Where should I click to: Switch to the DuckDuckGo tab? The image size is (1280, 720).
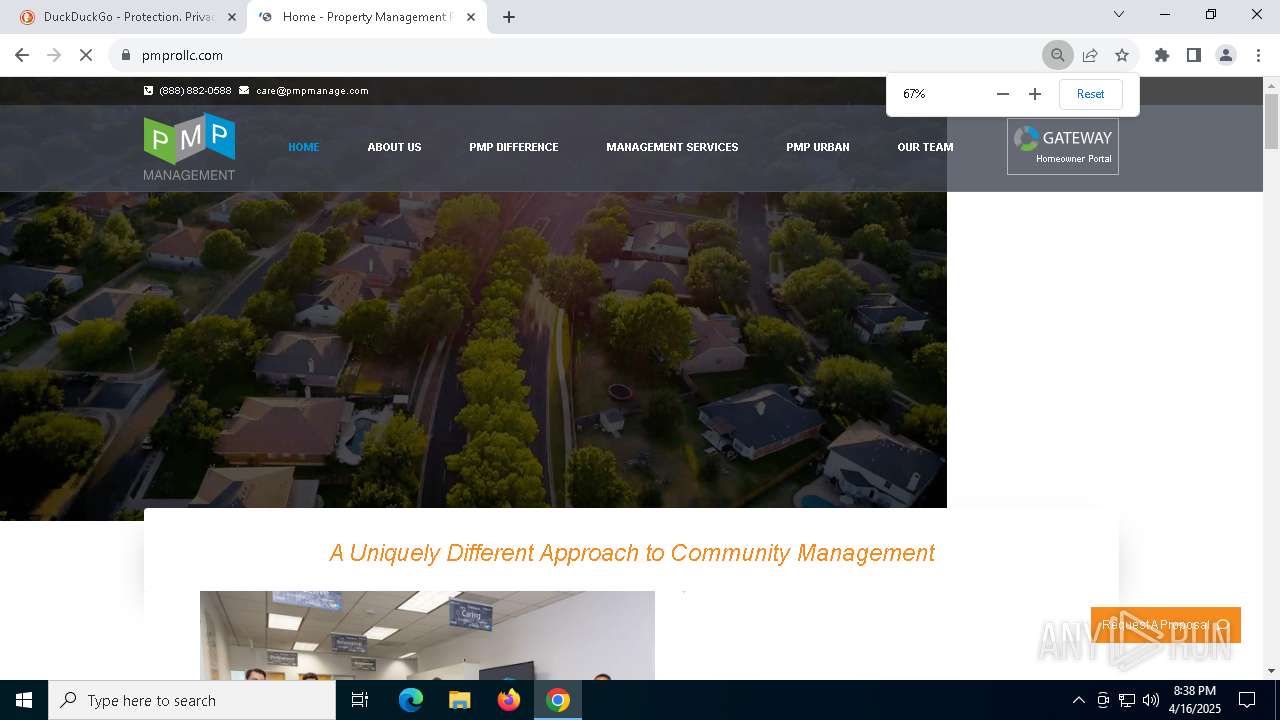(128, 17)
